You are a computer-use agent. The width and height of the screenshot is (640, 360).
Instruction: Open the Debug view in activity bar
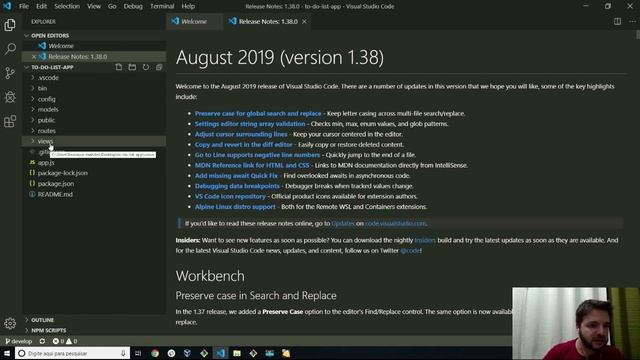point(10,97)
